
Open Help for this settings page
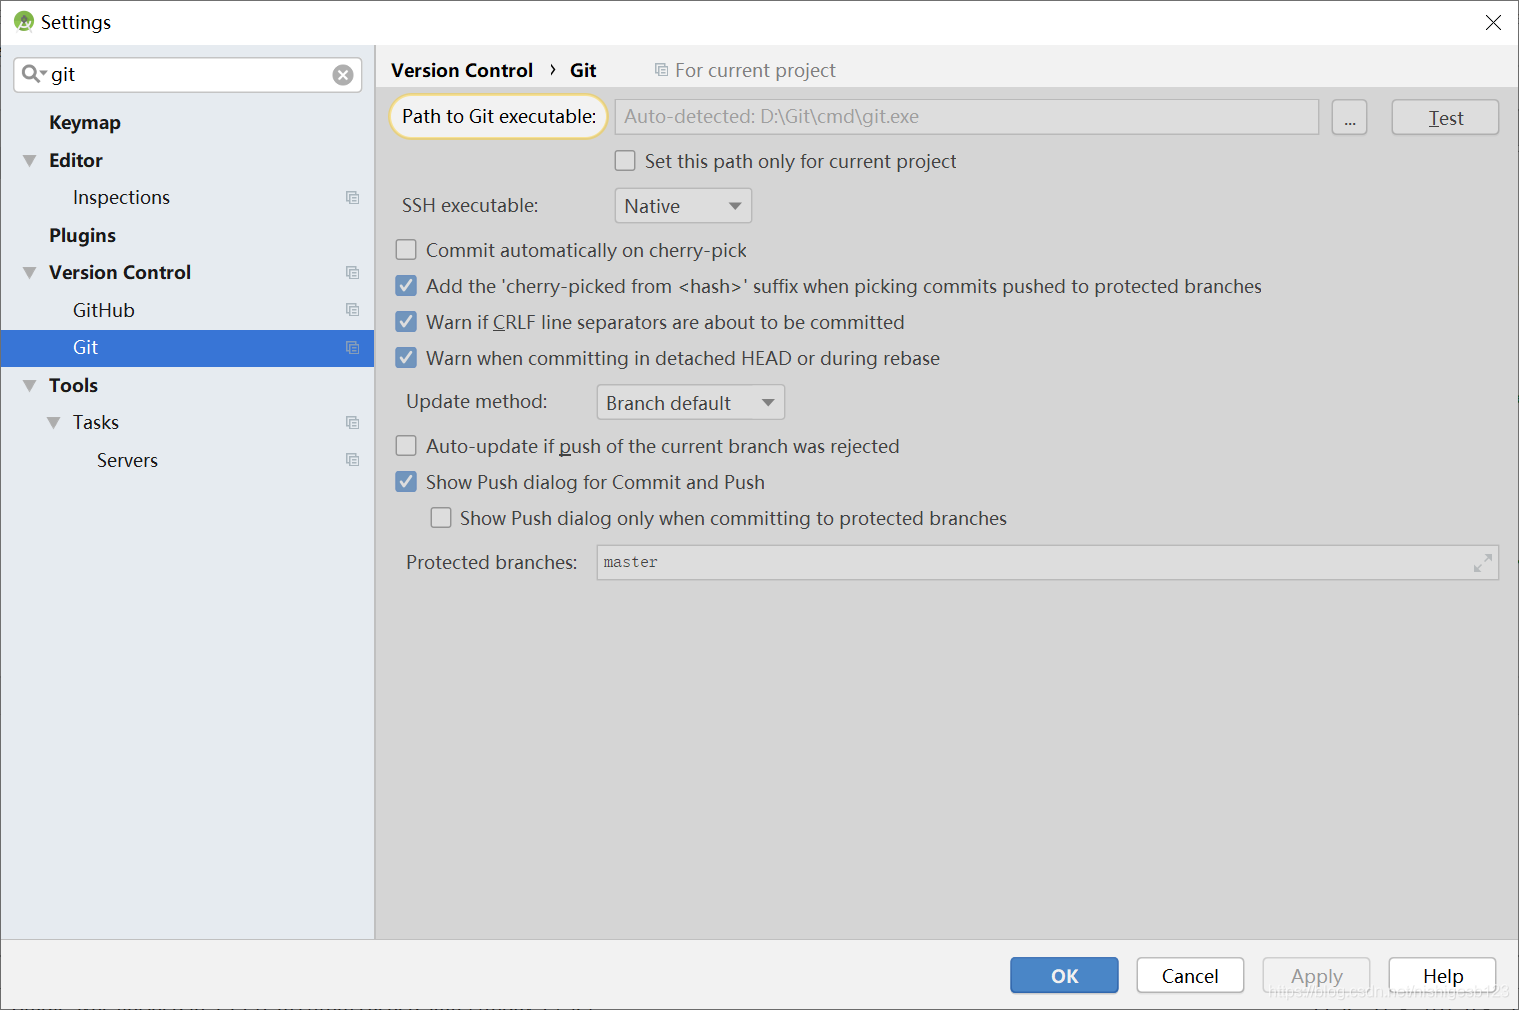pyautogui.click(x=1442, y=976)
